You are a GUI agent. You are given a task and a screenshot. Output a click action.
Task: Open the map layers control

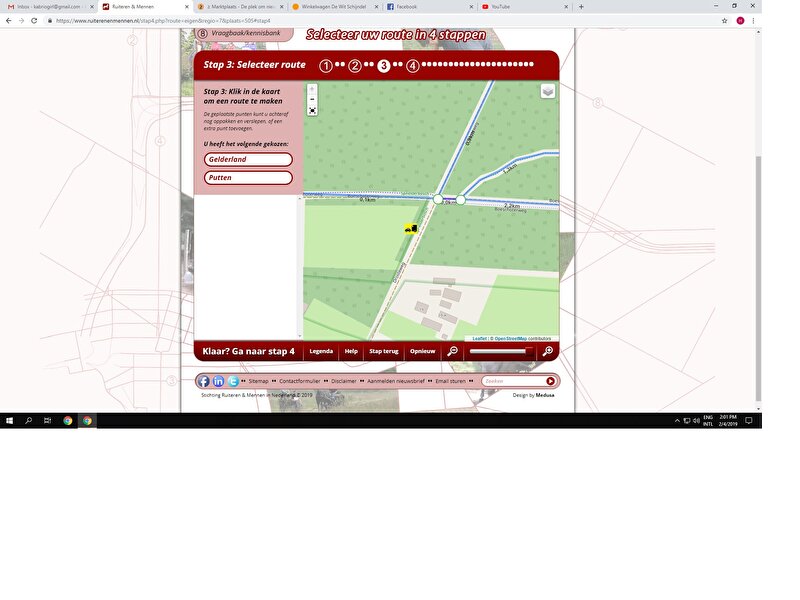click(547, 91)
